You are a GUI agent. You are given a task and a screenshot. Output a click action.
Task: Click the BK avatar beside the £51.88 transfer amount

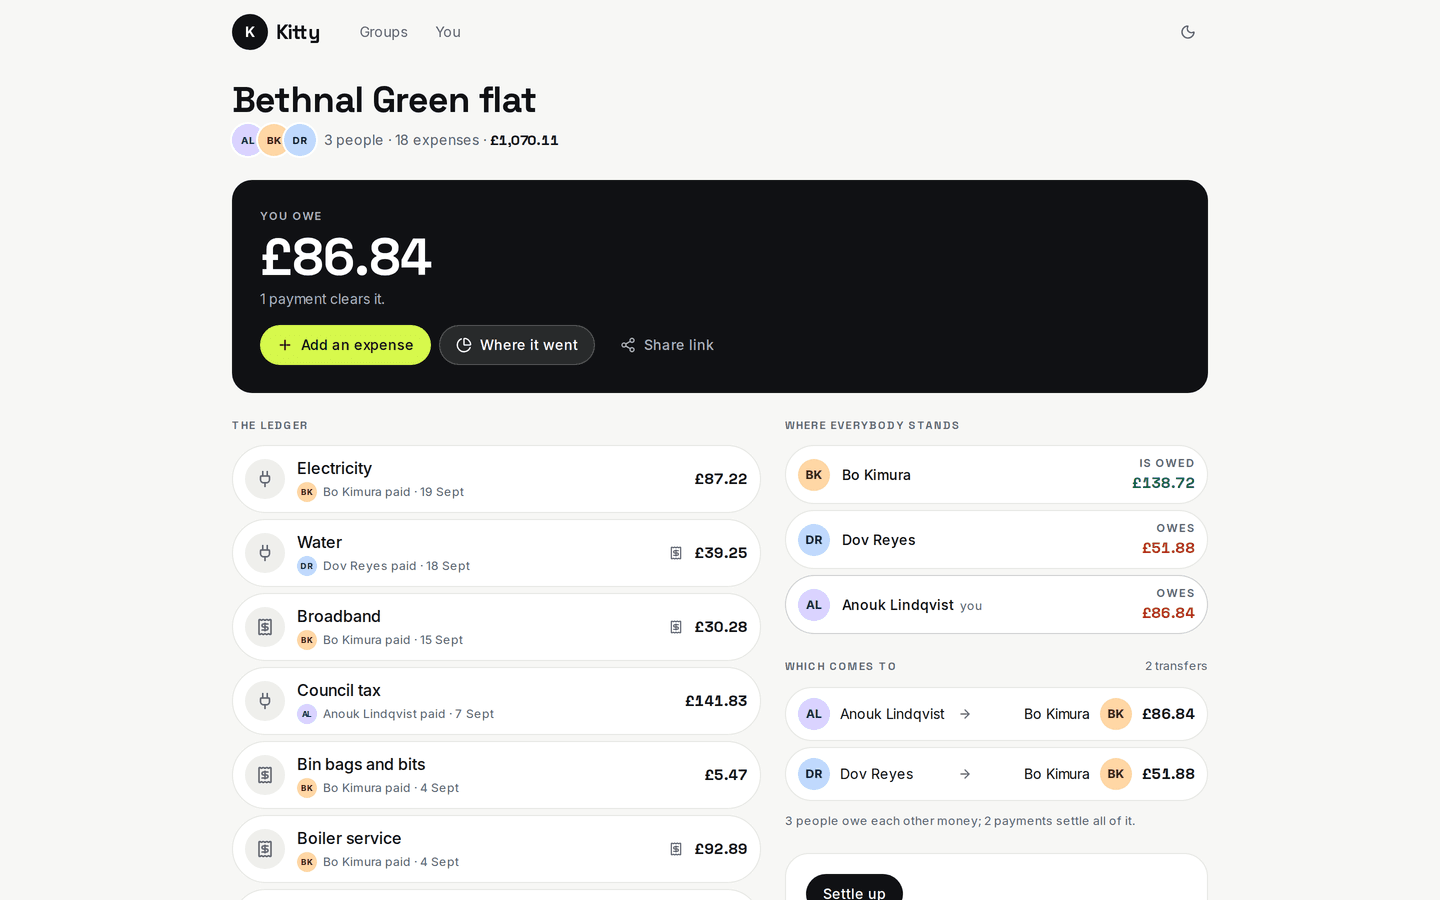coord(1116,774)
